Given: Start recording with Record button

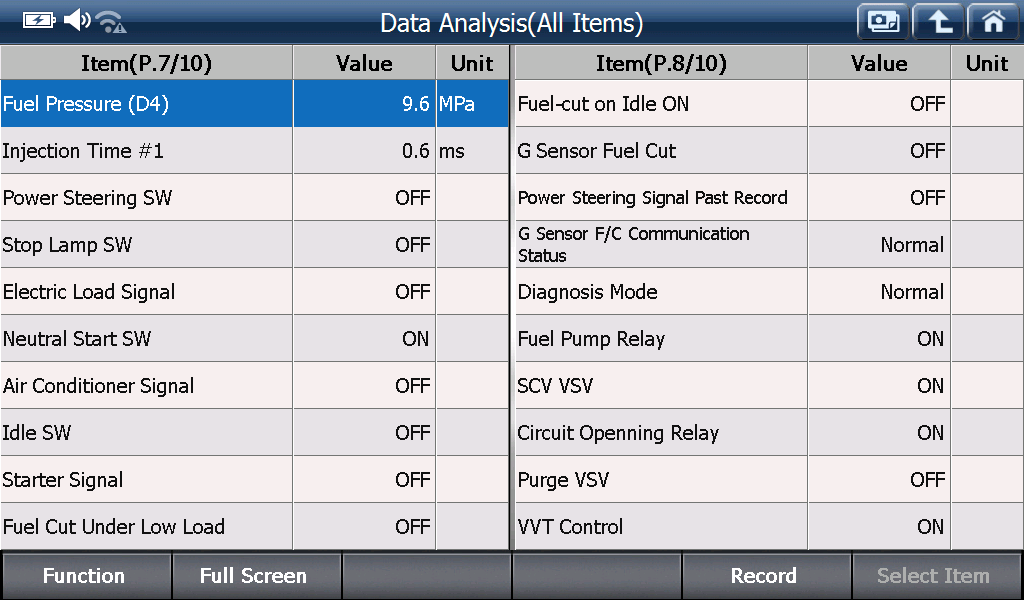Looking at the screenshot, I should (x=764, y=576).
